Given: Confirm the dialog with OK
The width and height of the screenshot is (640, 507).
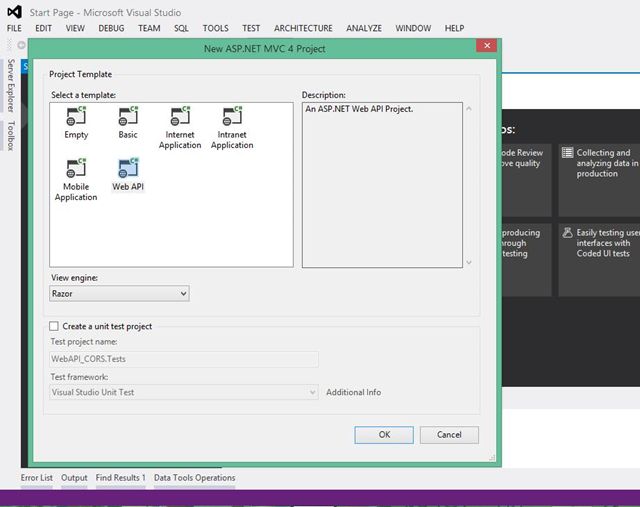Looking at the screenshot, I should click(x=384, y=435).
